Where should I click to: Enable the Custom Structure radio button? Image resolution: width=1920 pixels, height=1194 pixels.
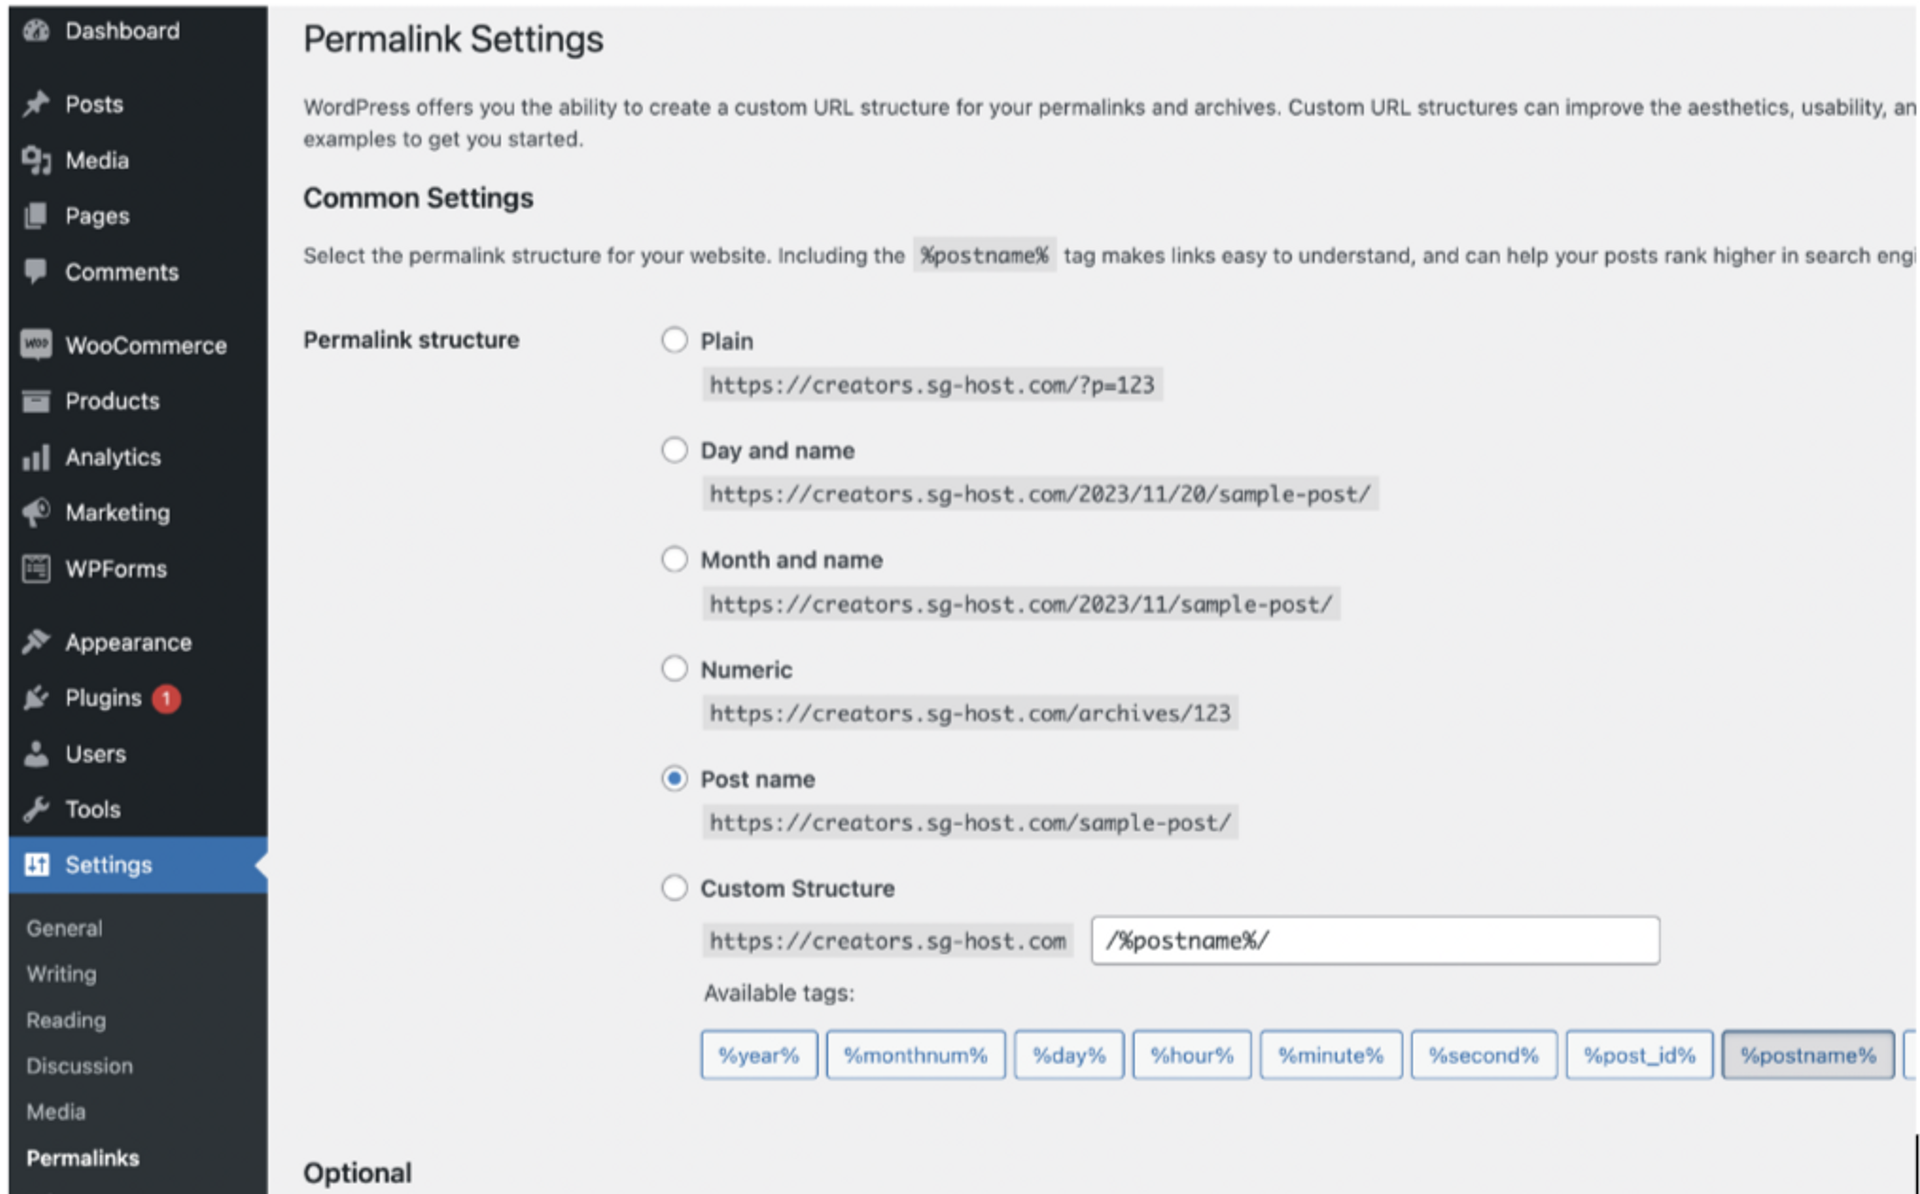pyautogui.click(x=674, y=888)
